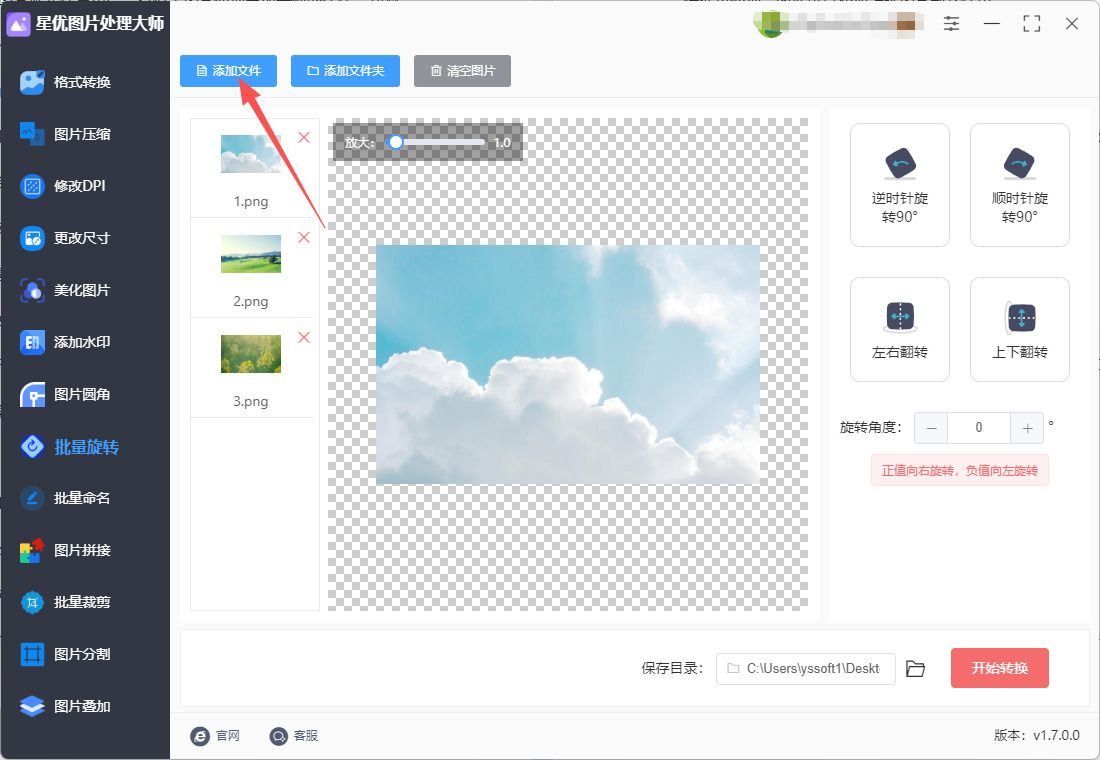Click the hint 正值向右旋转,负值向左旋转
The height and width of the screenshot is (760, 1100).
tap(960, 470)
